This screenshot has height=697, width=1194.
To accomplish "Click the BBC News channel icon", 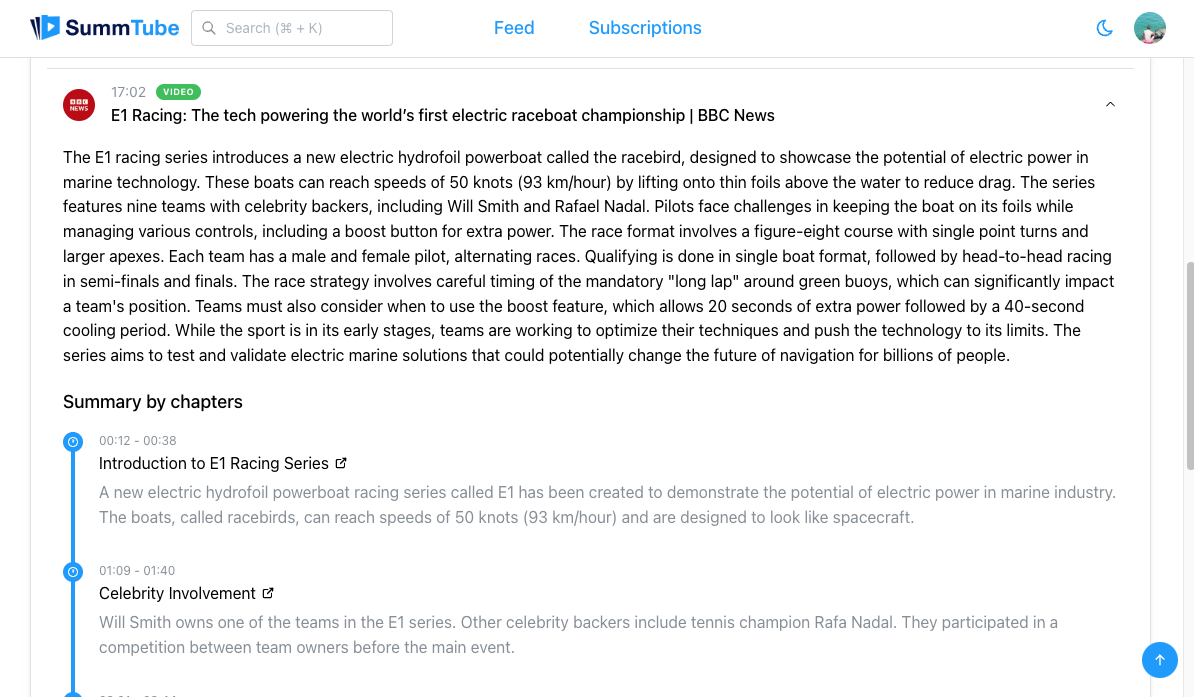I will (x=79, y=105).
